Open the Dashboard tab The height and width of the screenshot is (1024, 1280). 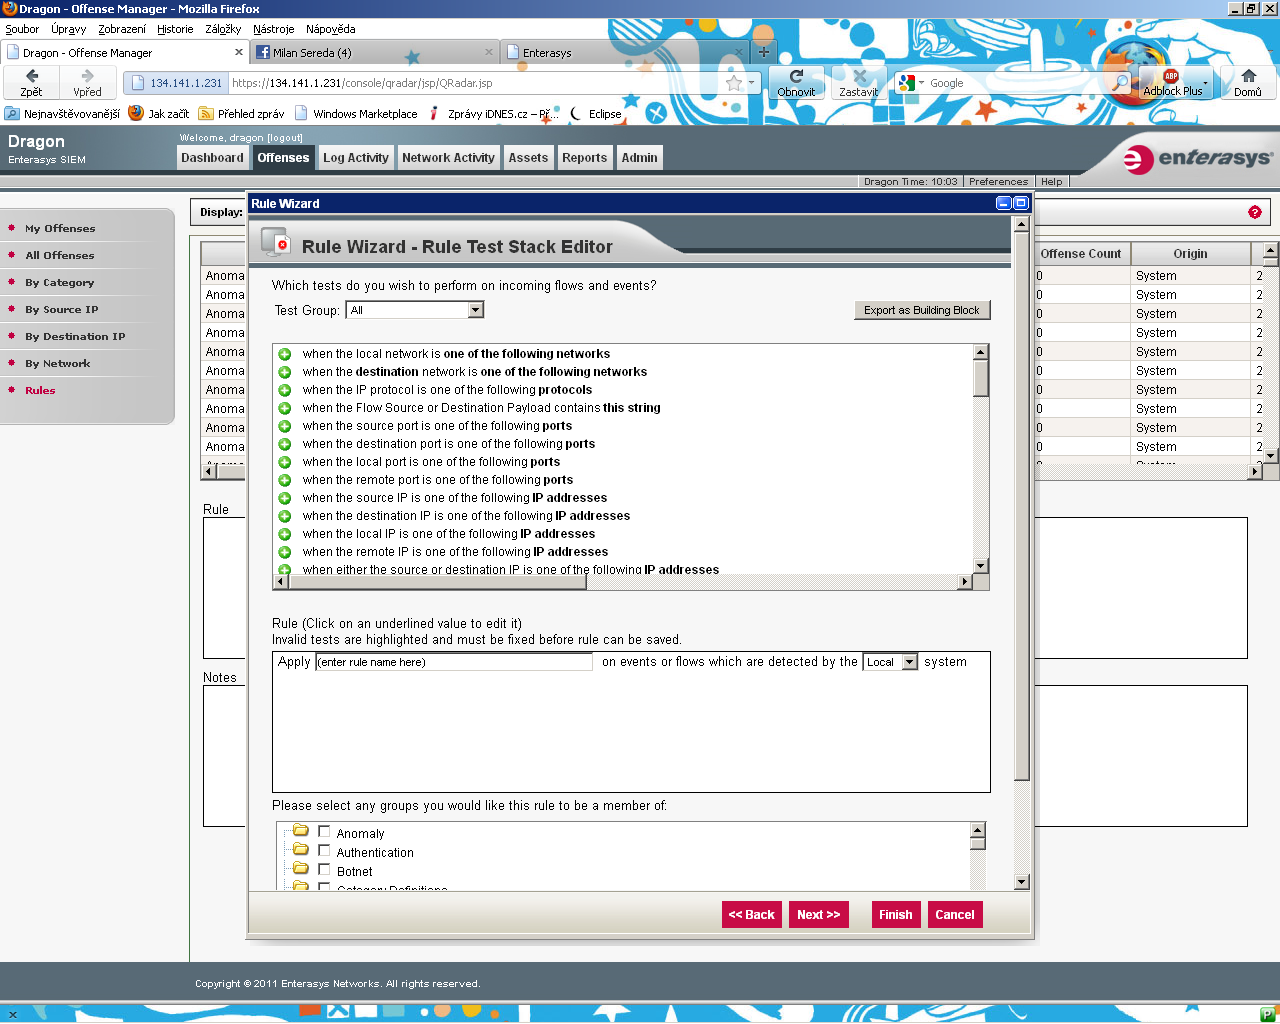coord(212,158)
